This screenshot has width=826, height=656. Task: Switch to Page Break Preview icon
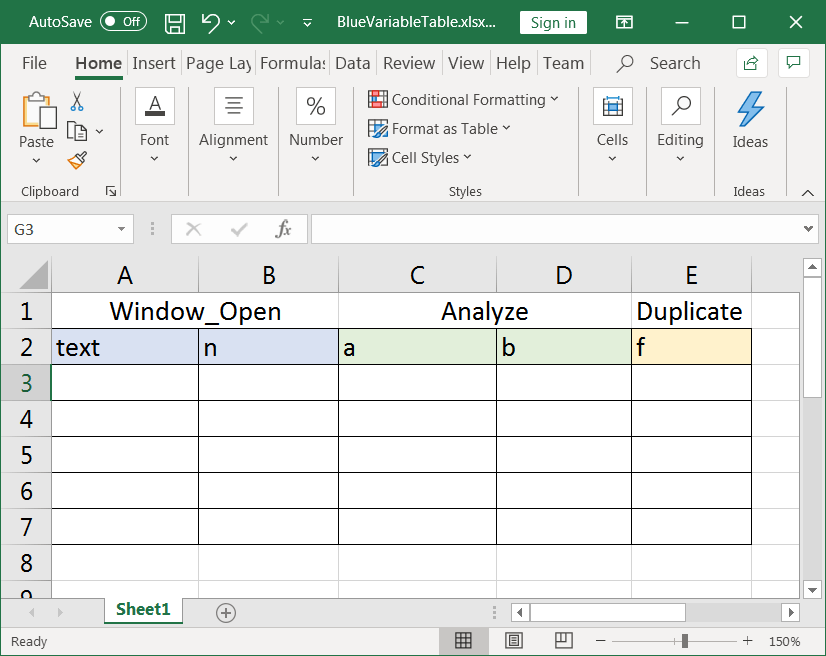(564, 641)
